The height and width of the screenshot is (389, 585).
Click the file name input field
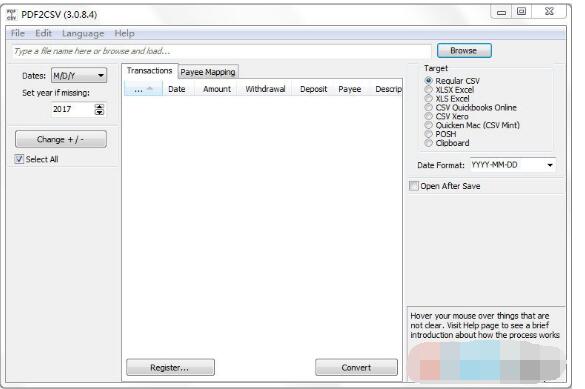pos(221,51)
